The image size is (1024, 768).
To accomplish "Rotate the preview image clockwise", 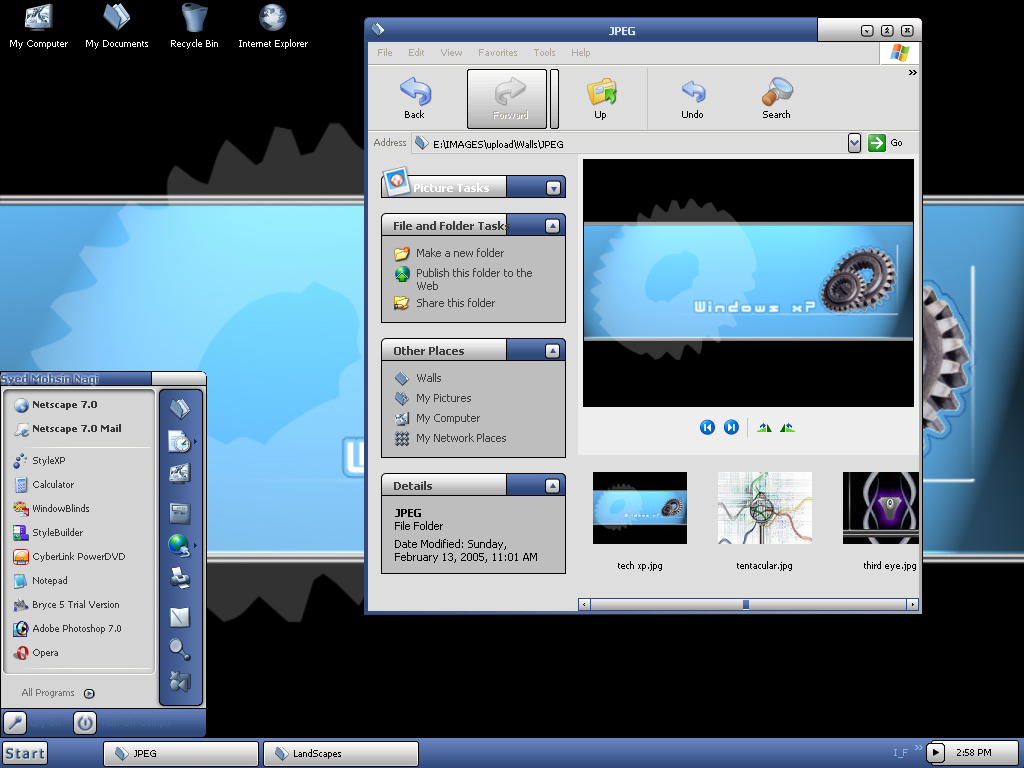I will 764,428.
